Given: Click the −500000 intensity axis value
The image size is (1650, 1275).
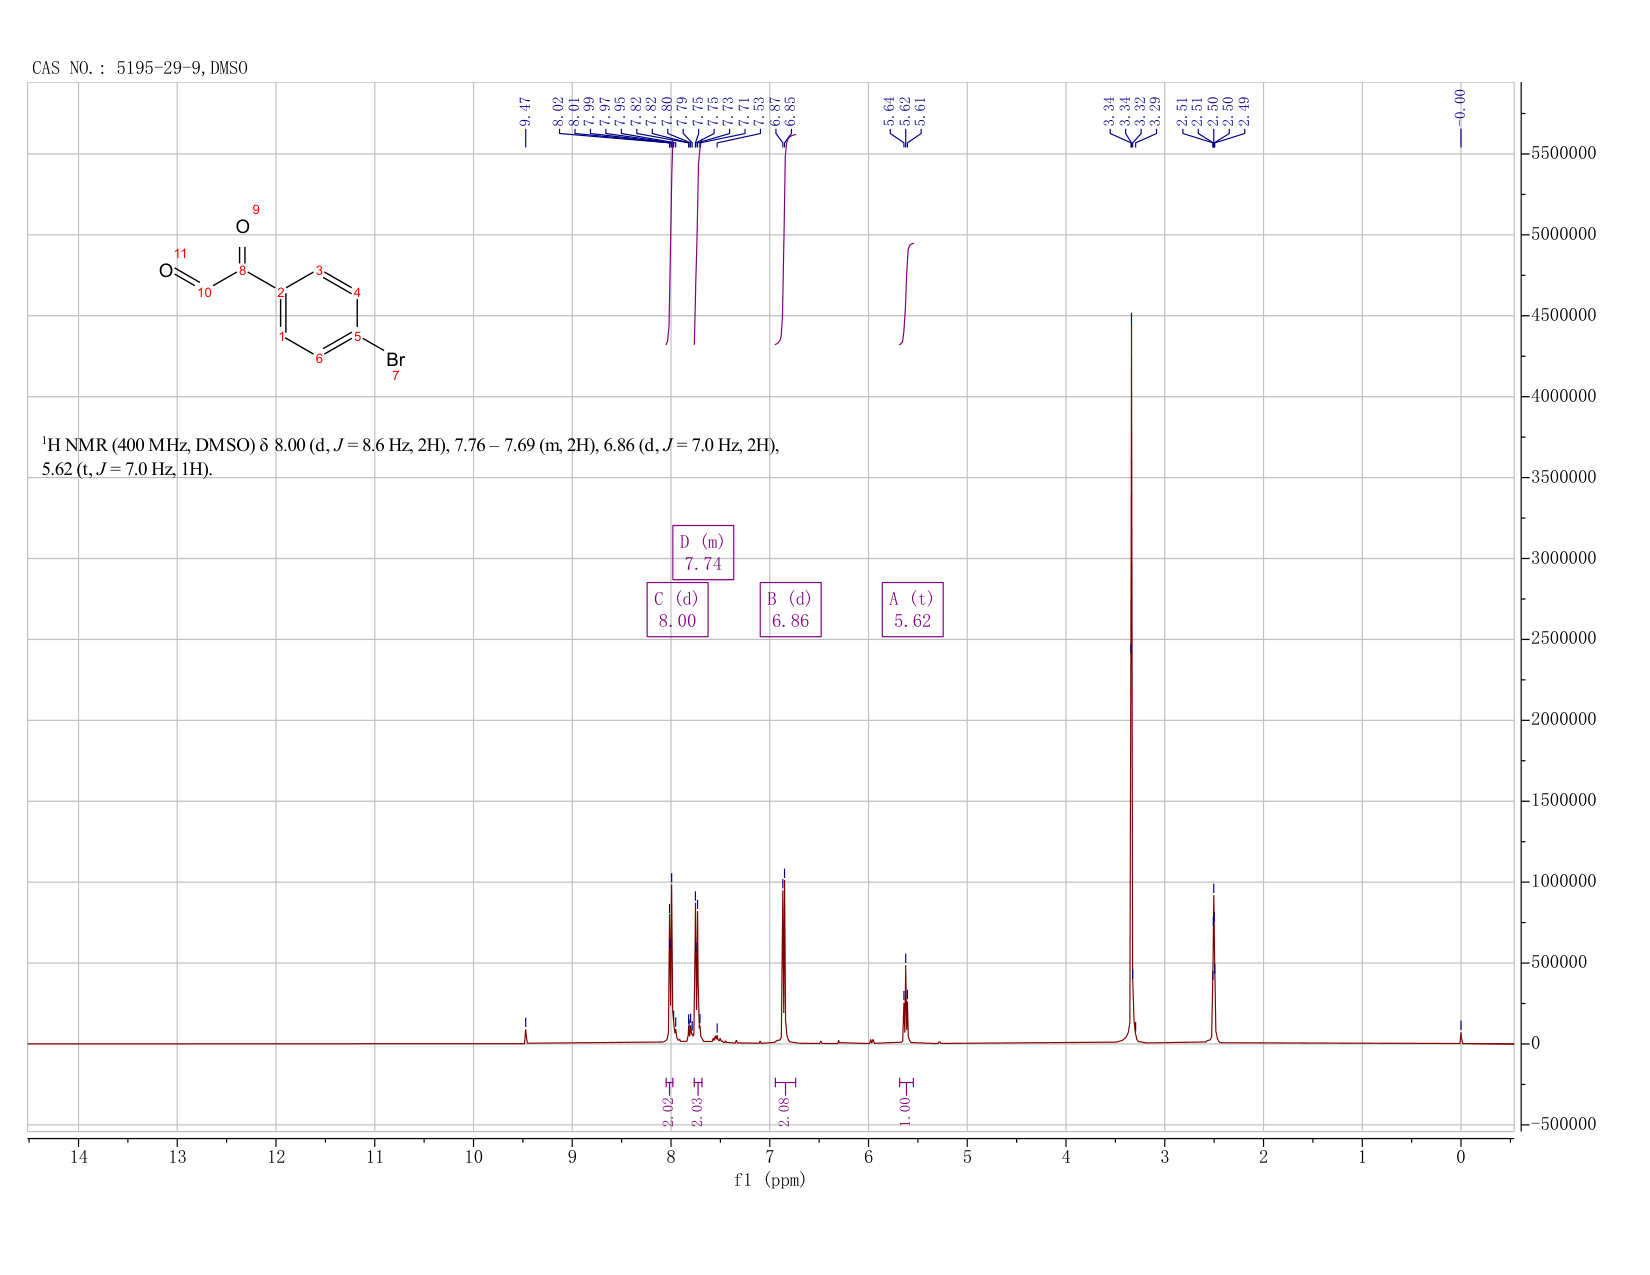Looking at the screenshot, I should click(1563, 1124).
